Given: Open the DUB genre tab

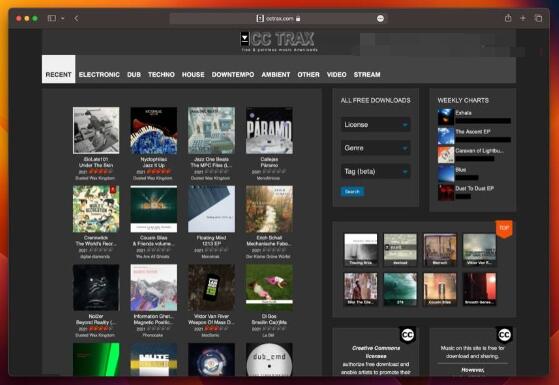Looking at the screenshot, I should pos(134,75).
